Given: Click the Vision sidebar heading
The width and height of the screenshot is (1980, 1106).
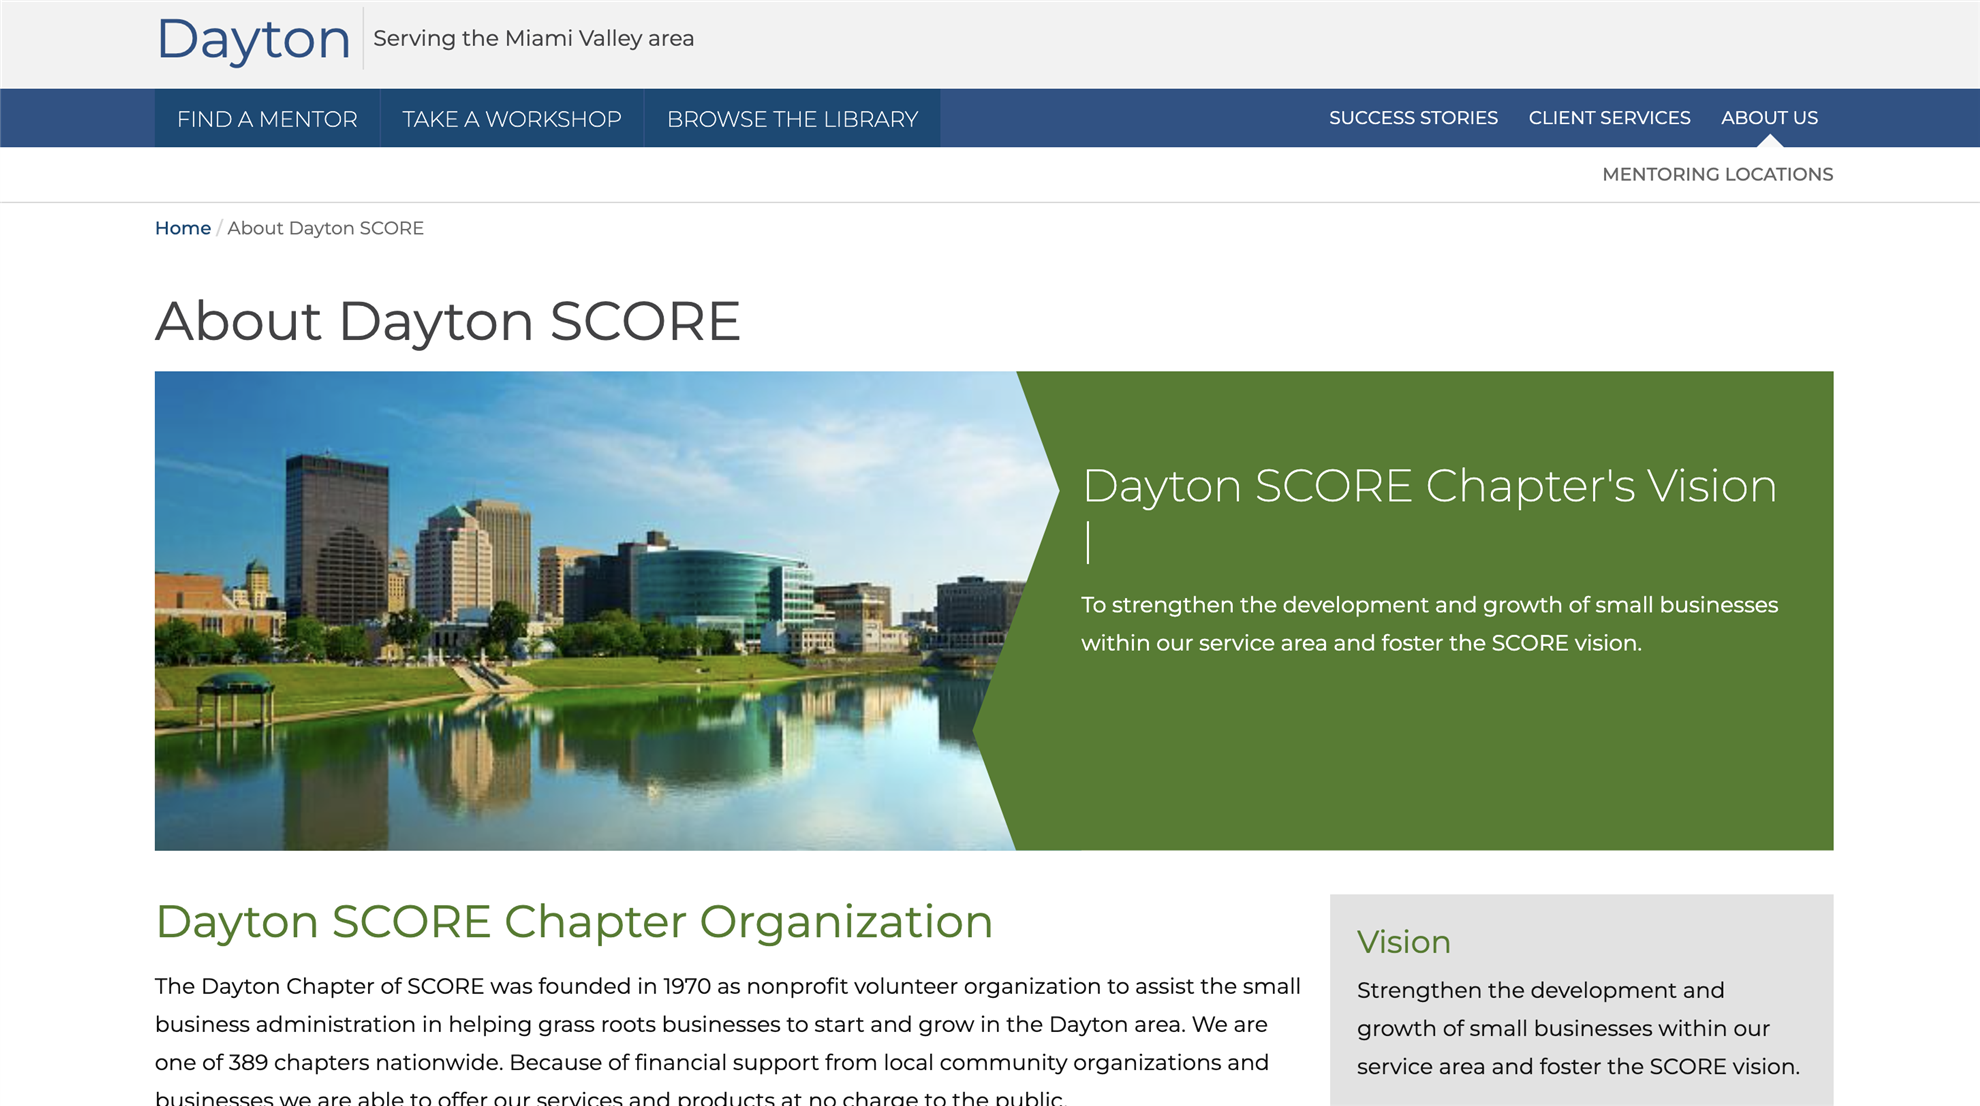Looking at the screenshot, I should click(x=1403, y=942).
